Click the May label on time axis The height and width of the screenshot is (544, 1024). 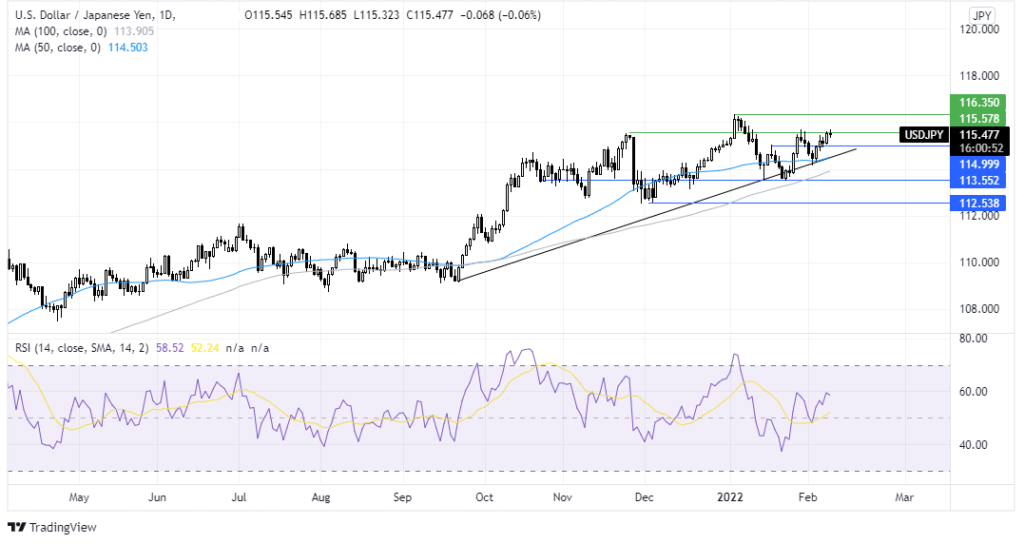pyautogui.click(x=78, y=497)
